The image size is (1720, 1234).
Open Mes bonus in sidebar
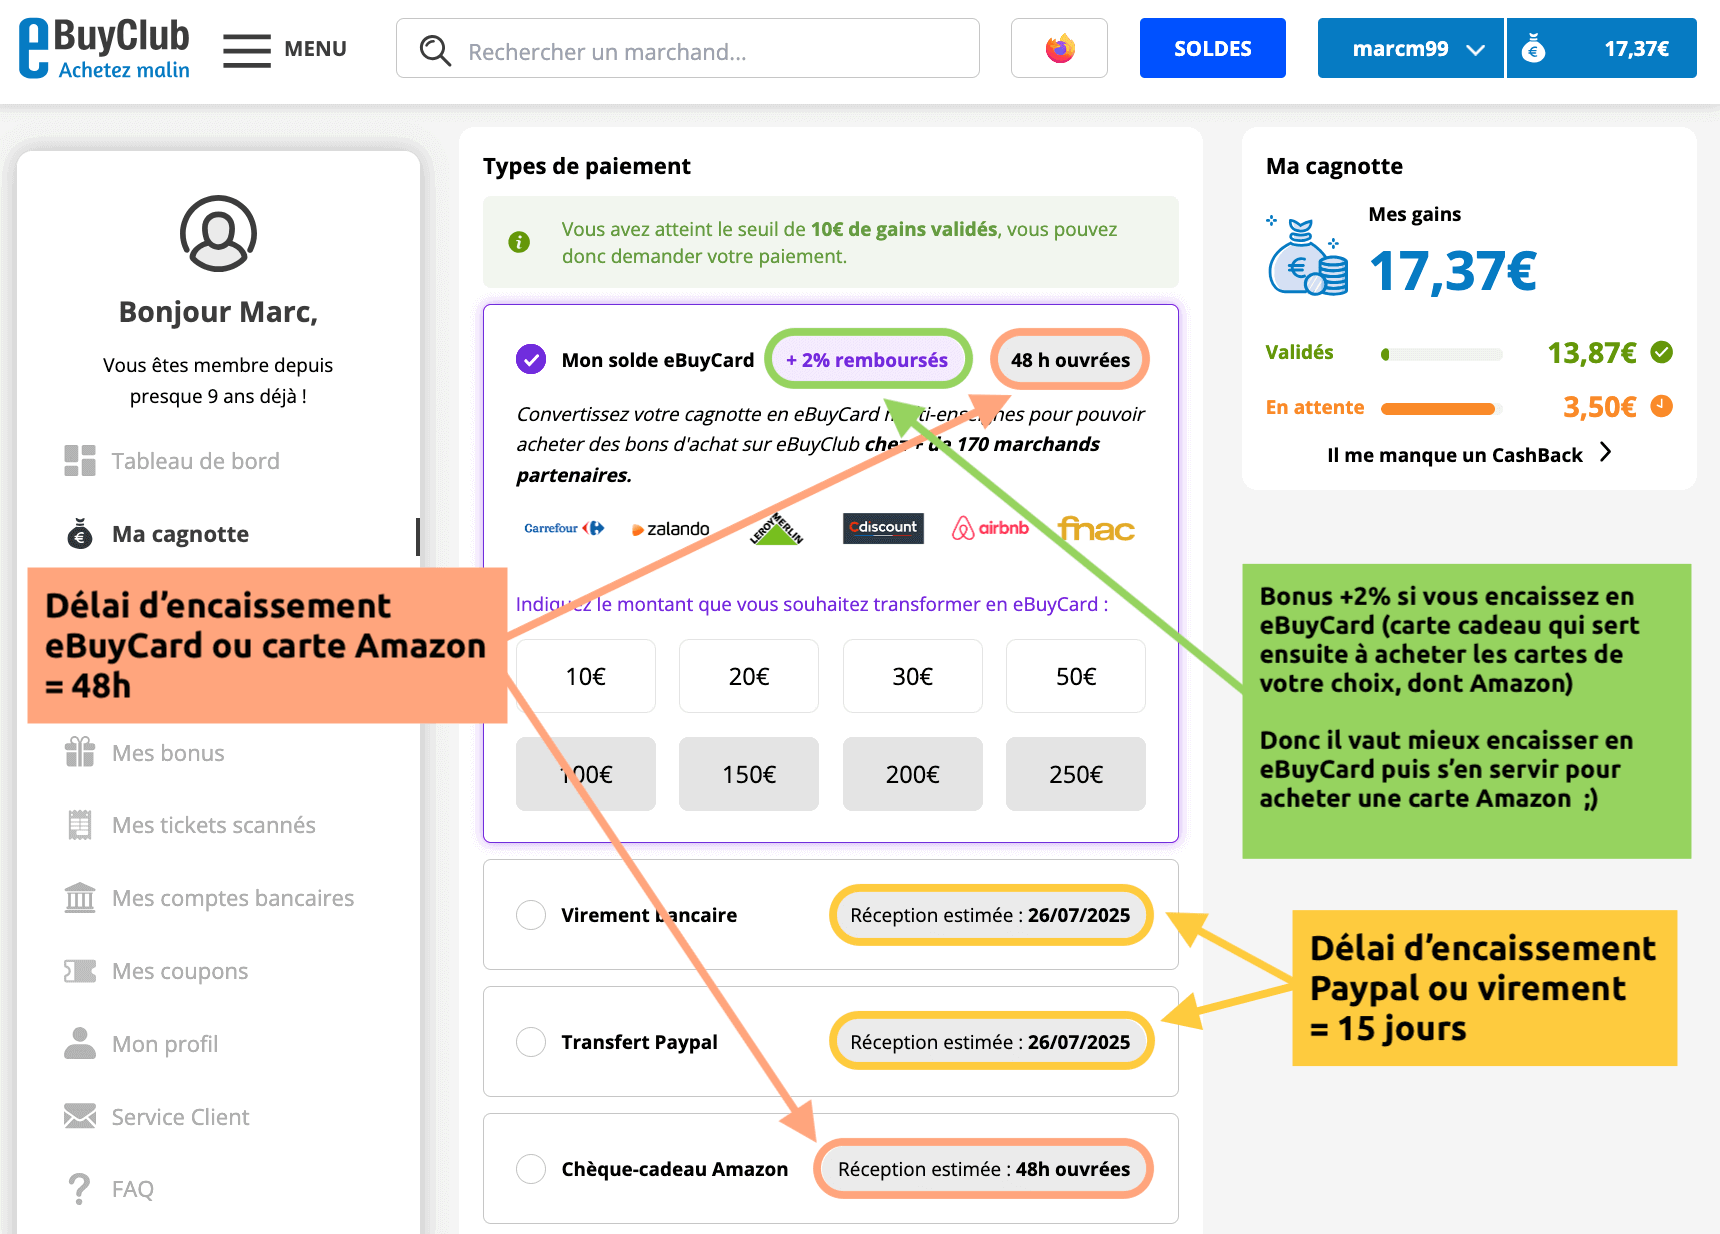[168, 753]
